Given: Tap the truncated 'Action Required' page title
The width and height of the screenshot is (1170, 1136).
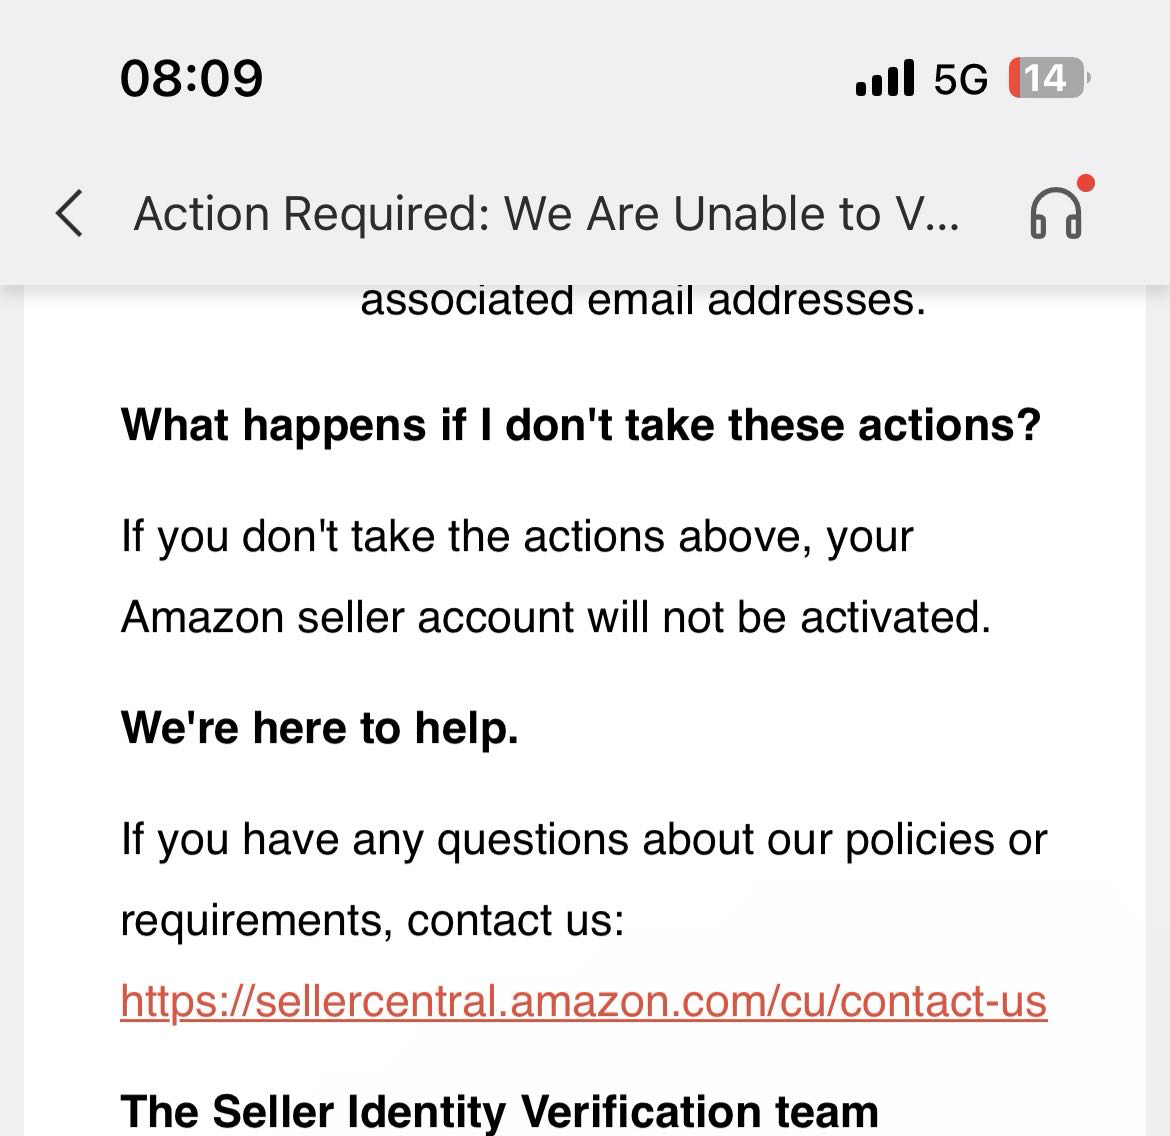Looking at the screenshot, I should click(546, 214).
